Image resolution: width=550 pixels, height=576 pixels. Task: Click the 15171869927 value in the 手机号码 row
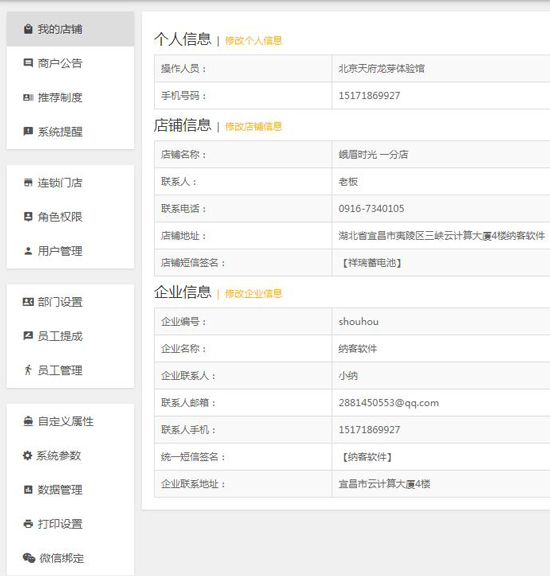369,96
